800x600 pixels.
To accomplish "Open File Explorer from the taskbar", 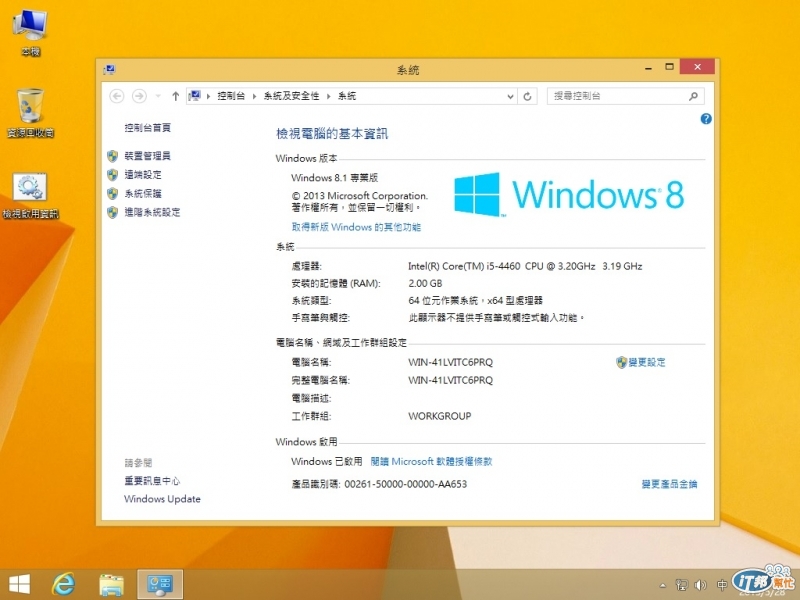I will (111, 585).
